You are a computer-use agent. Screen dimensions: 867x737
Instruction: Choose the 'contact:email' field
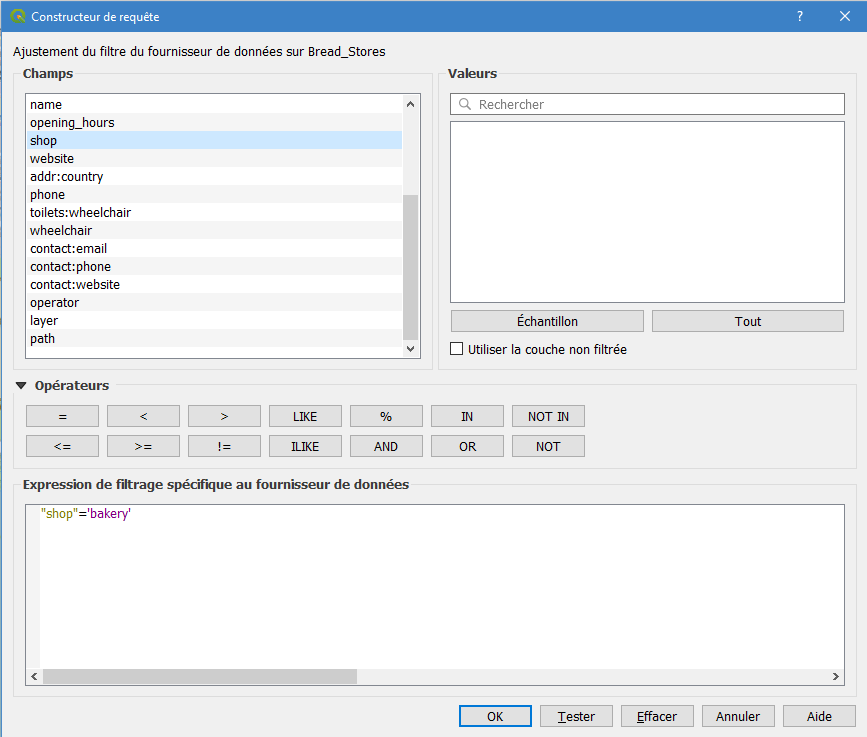[68, 249]
